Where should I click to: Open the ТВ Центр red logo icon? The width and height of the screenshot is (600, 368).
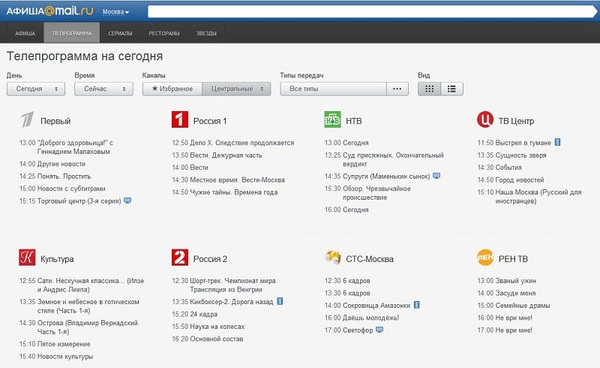(485, 119)
